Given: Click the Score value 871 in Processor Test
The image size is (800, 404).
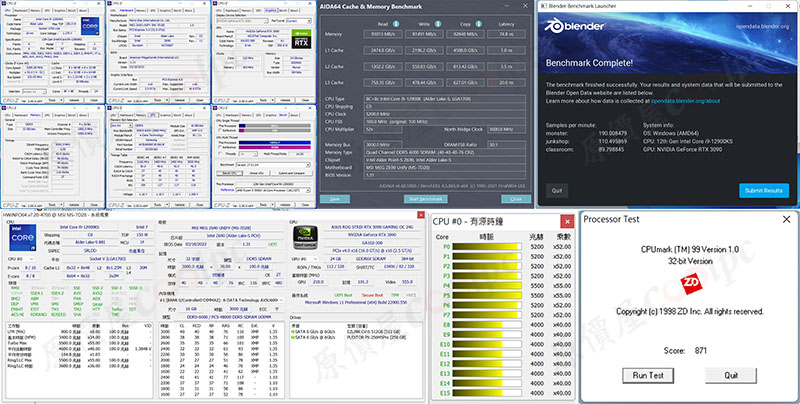Looking at the screenshot, I should [x=701, y=350].
